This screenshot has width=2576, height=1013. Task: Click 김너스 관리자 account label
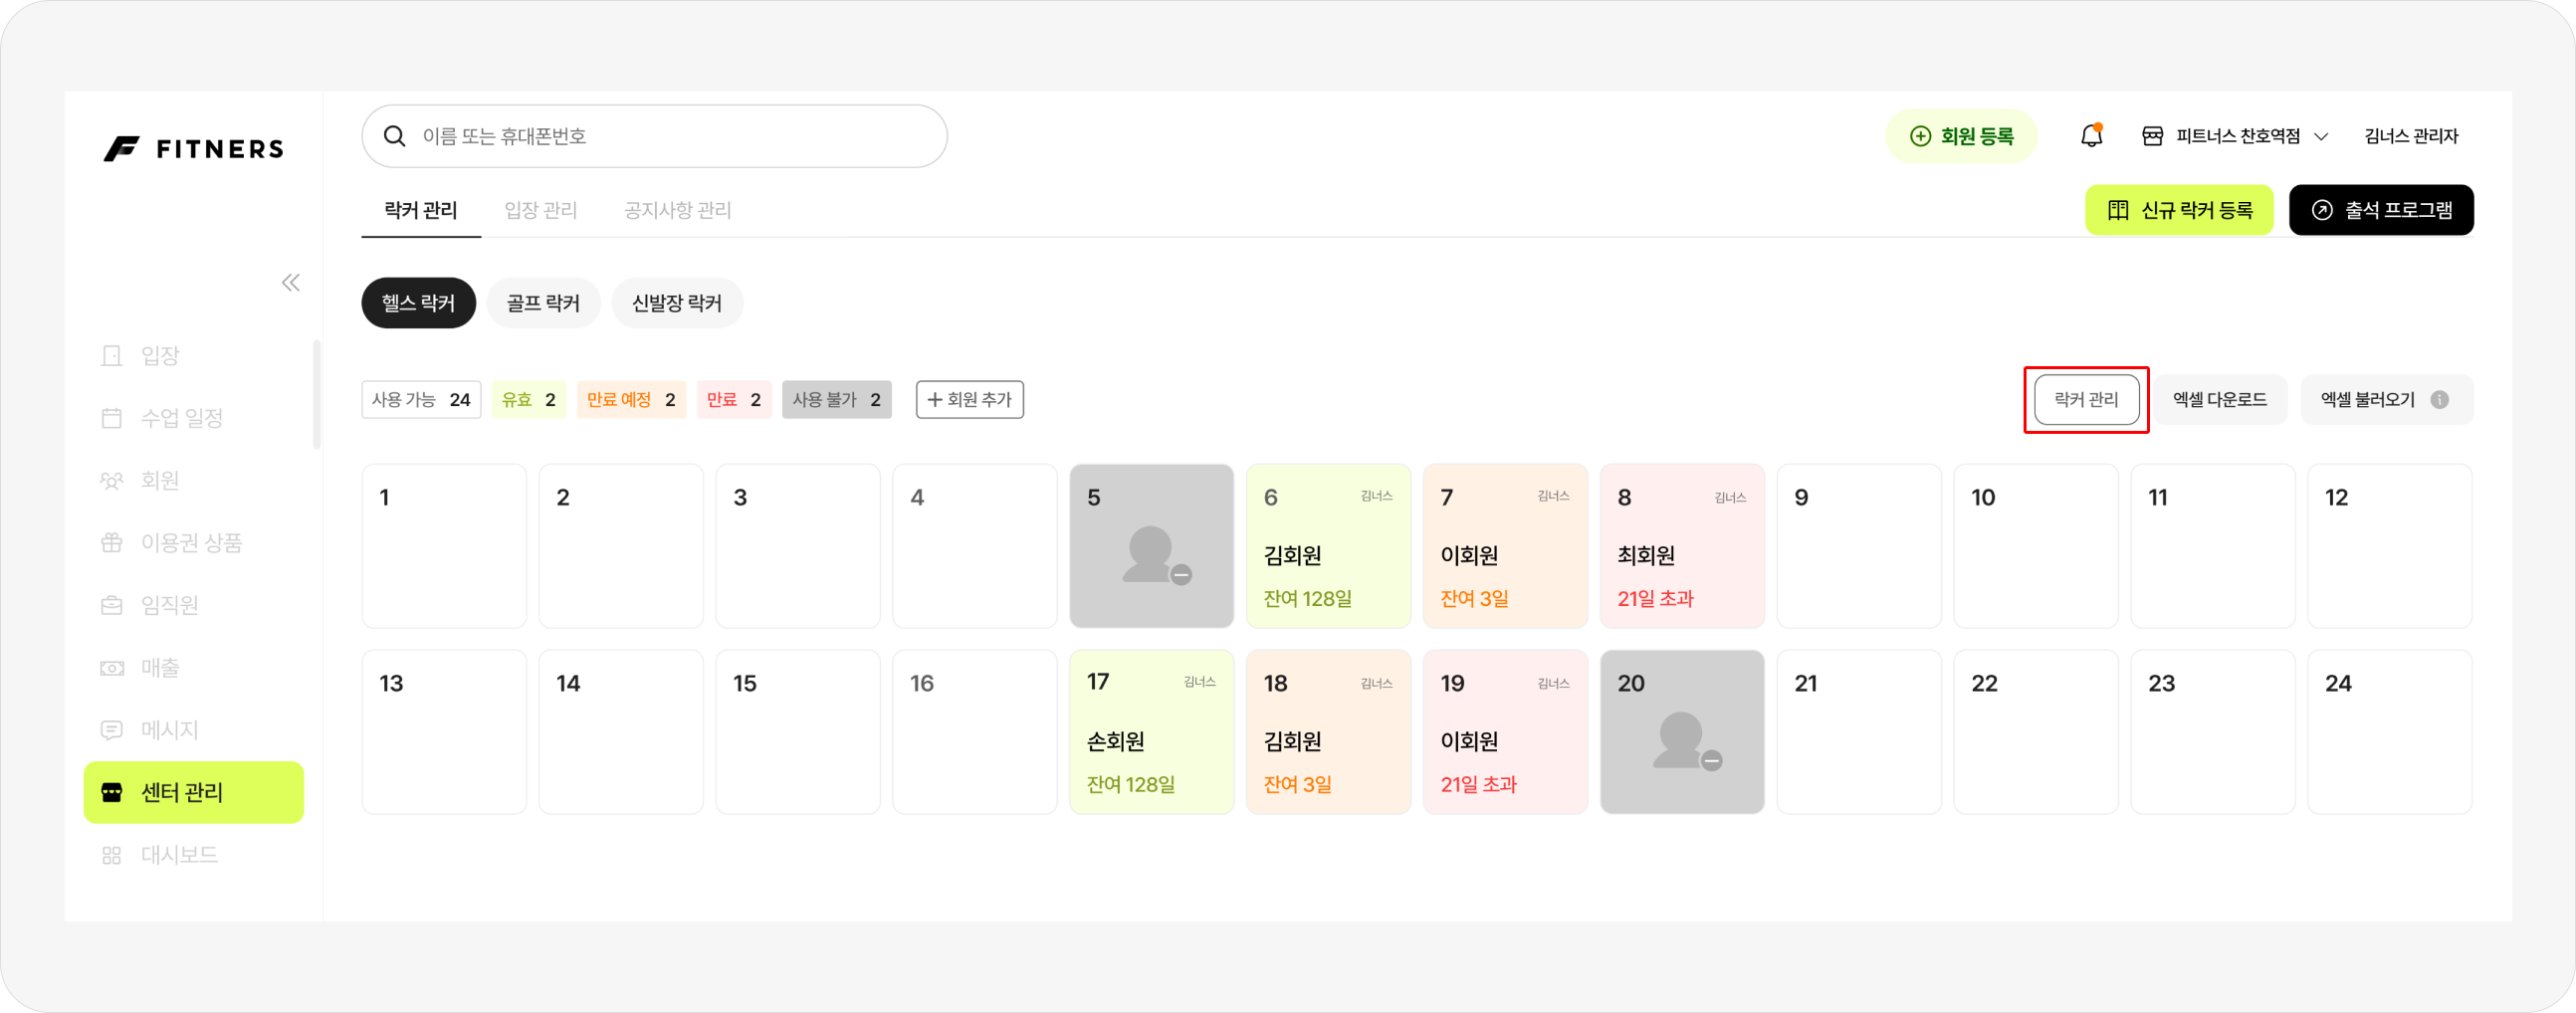coord(2411,136)
